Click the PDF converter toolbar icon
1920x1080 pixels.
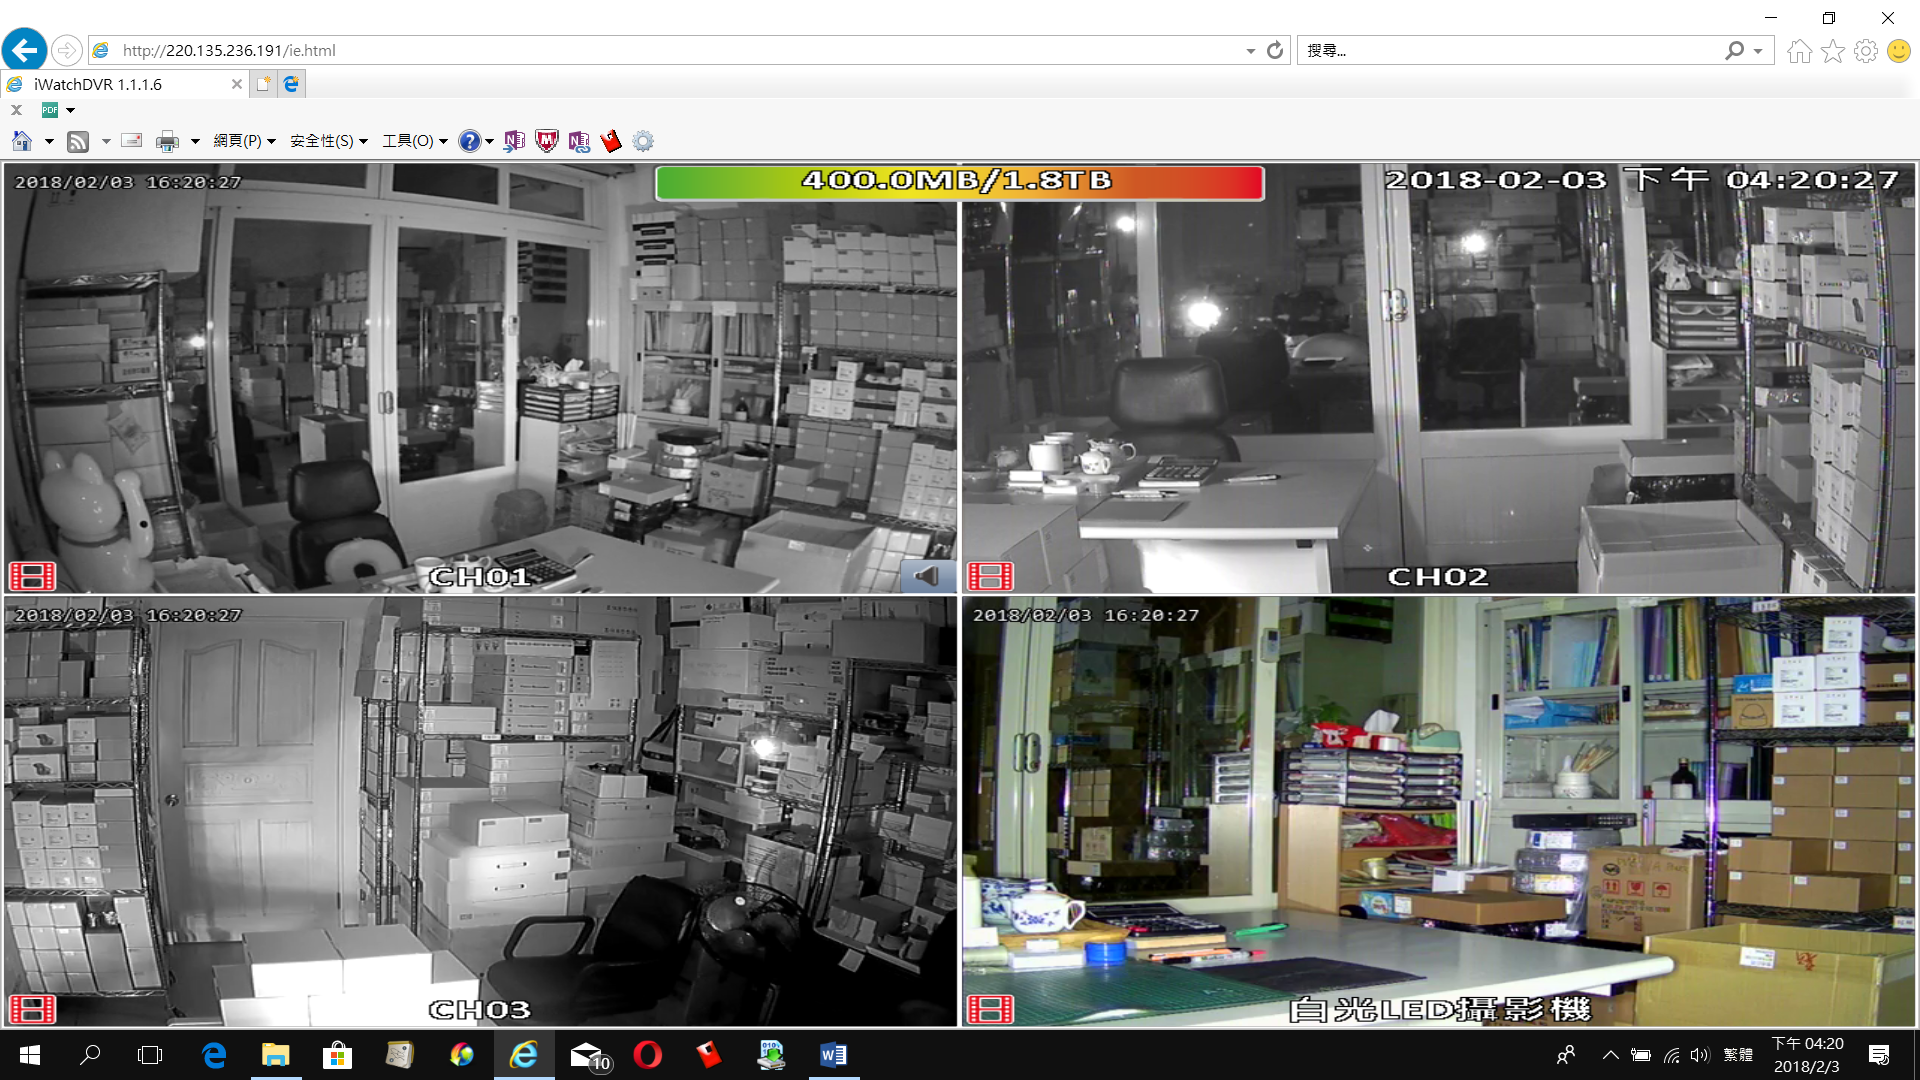coord(50,110)
